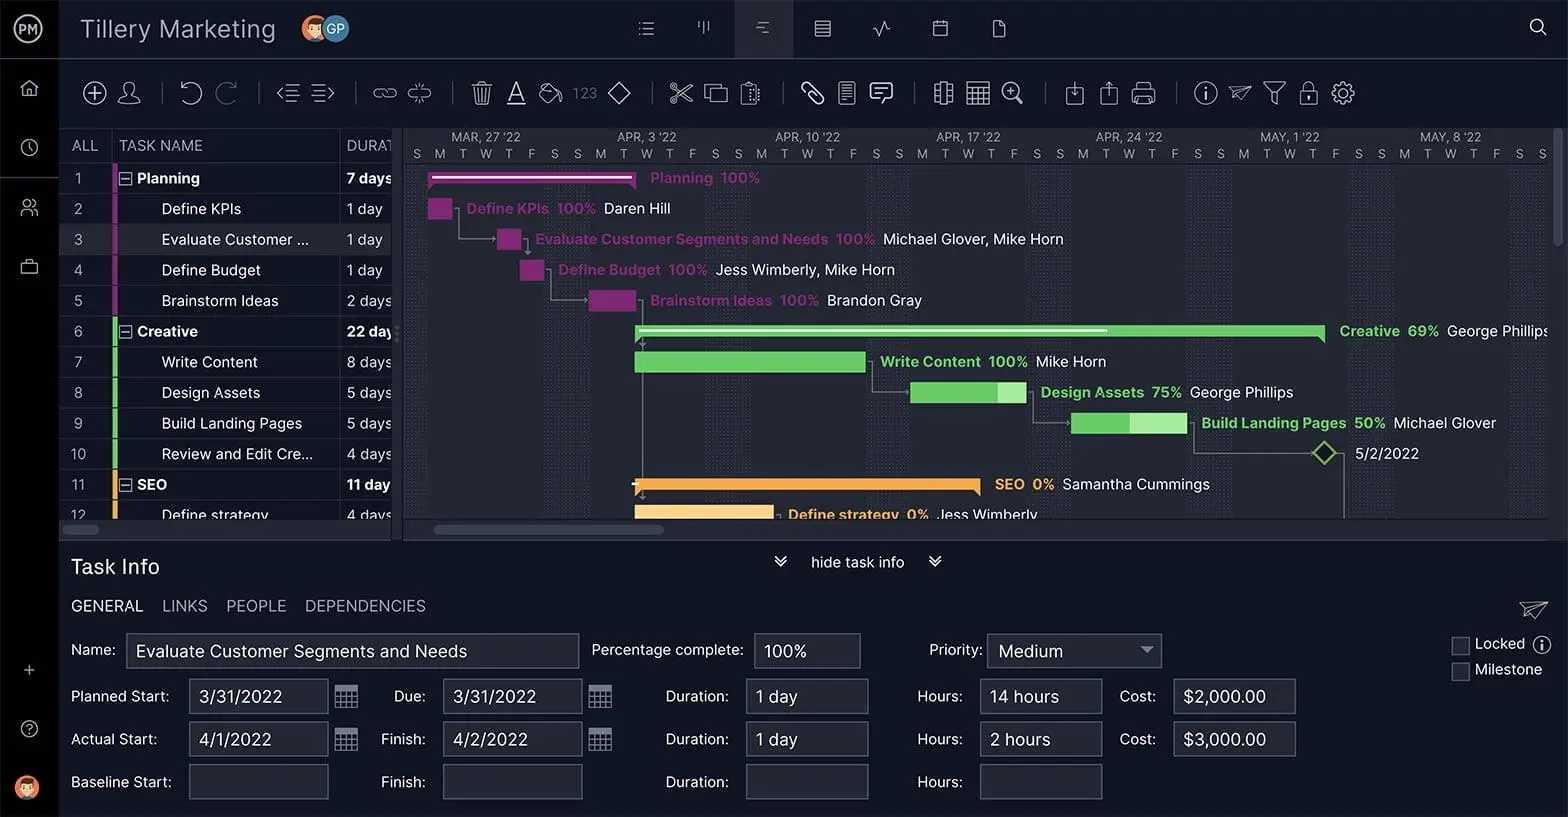Open Planned Start calendar picker
The height and width of the screenshot is (817, 1568).
coord(346,697)
